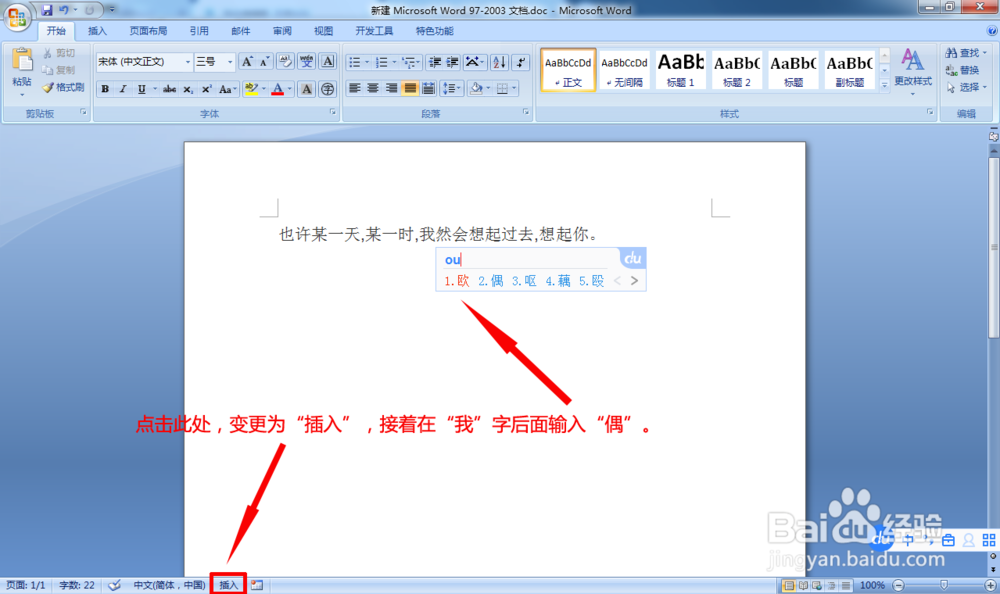Clear formatting with eraser icon
1000x594 pixels.
pyautogui.click(x=285, y=61)
